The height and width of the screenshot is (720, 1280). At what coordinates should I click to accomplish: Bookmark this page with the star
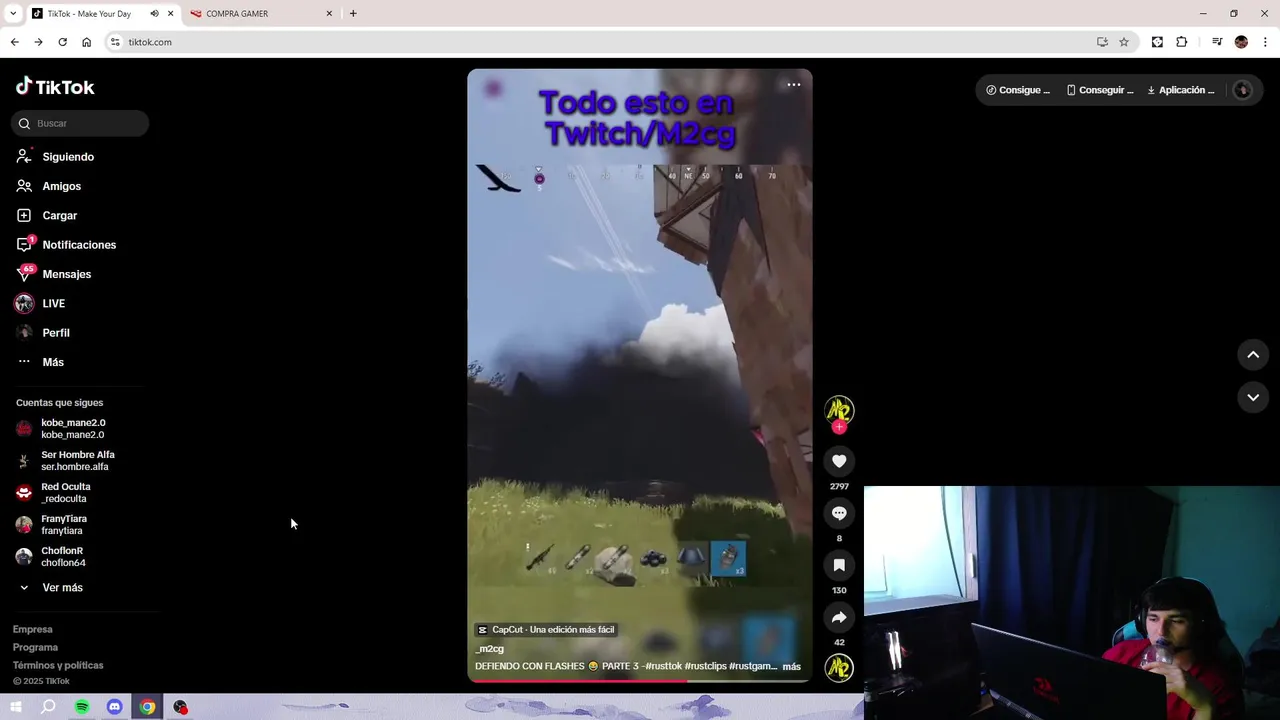click(x=1124, y=42)
